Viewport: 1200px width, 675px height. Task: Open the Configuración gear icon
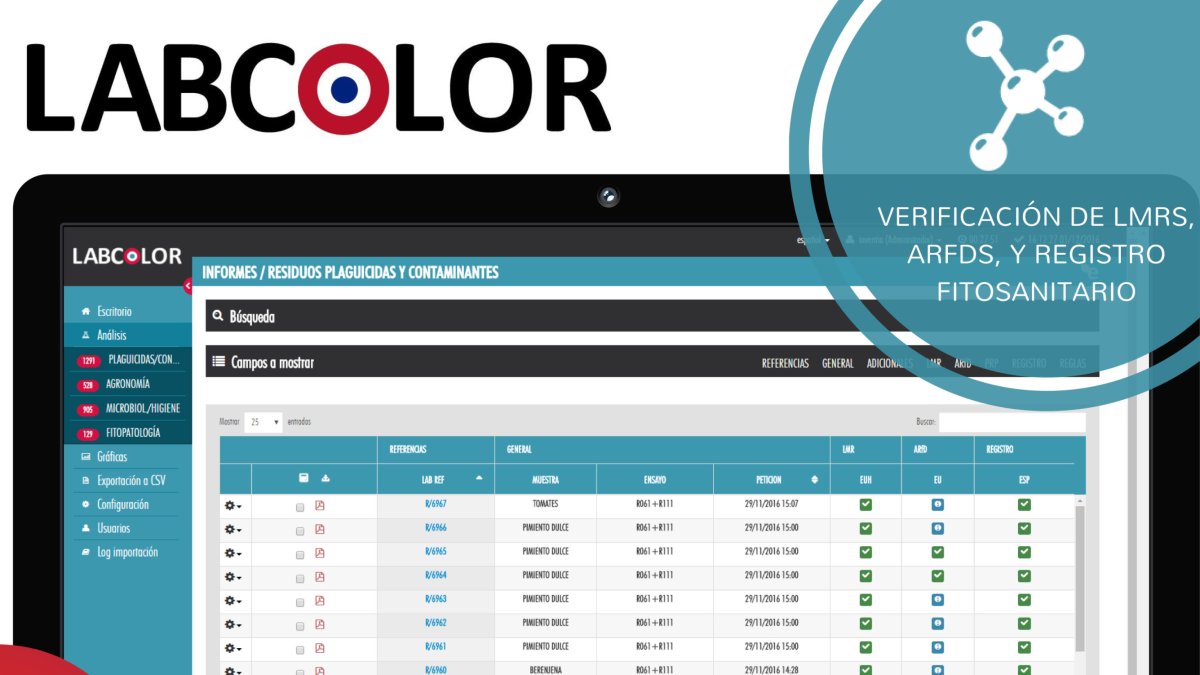coord(86,504)
